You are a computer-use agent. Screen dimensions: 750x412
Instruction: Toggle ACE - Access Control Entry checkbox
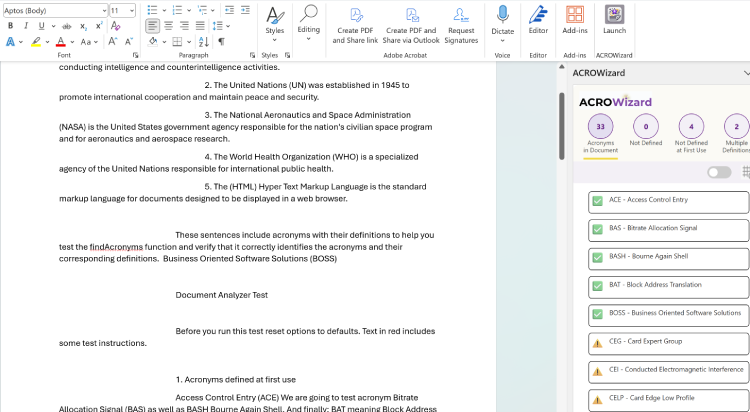click(597, 201)
